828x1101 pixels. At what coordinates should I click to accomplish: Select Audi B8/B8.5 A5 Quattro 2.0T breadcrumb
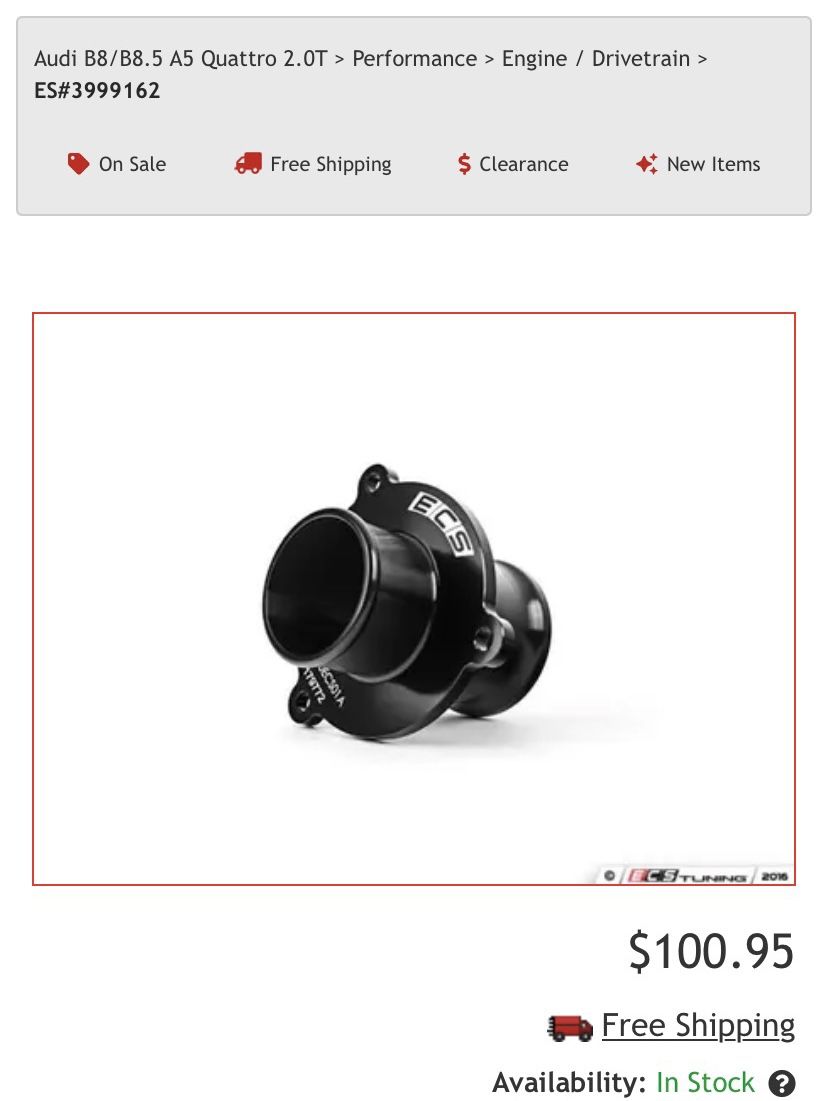(180, 58)
